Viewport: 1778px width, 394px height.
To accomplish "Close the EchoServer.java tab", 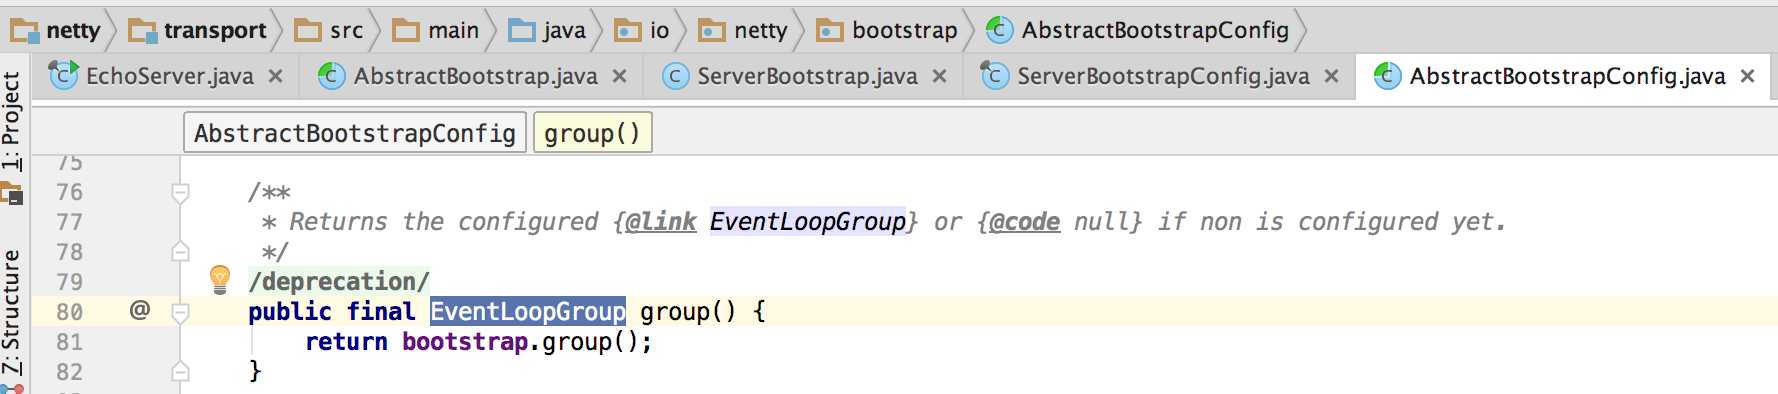I will [x=276, y=76].
